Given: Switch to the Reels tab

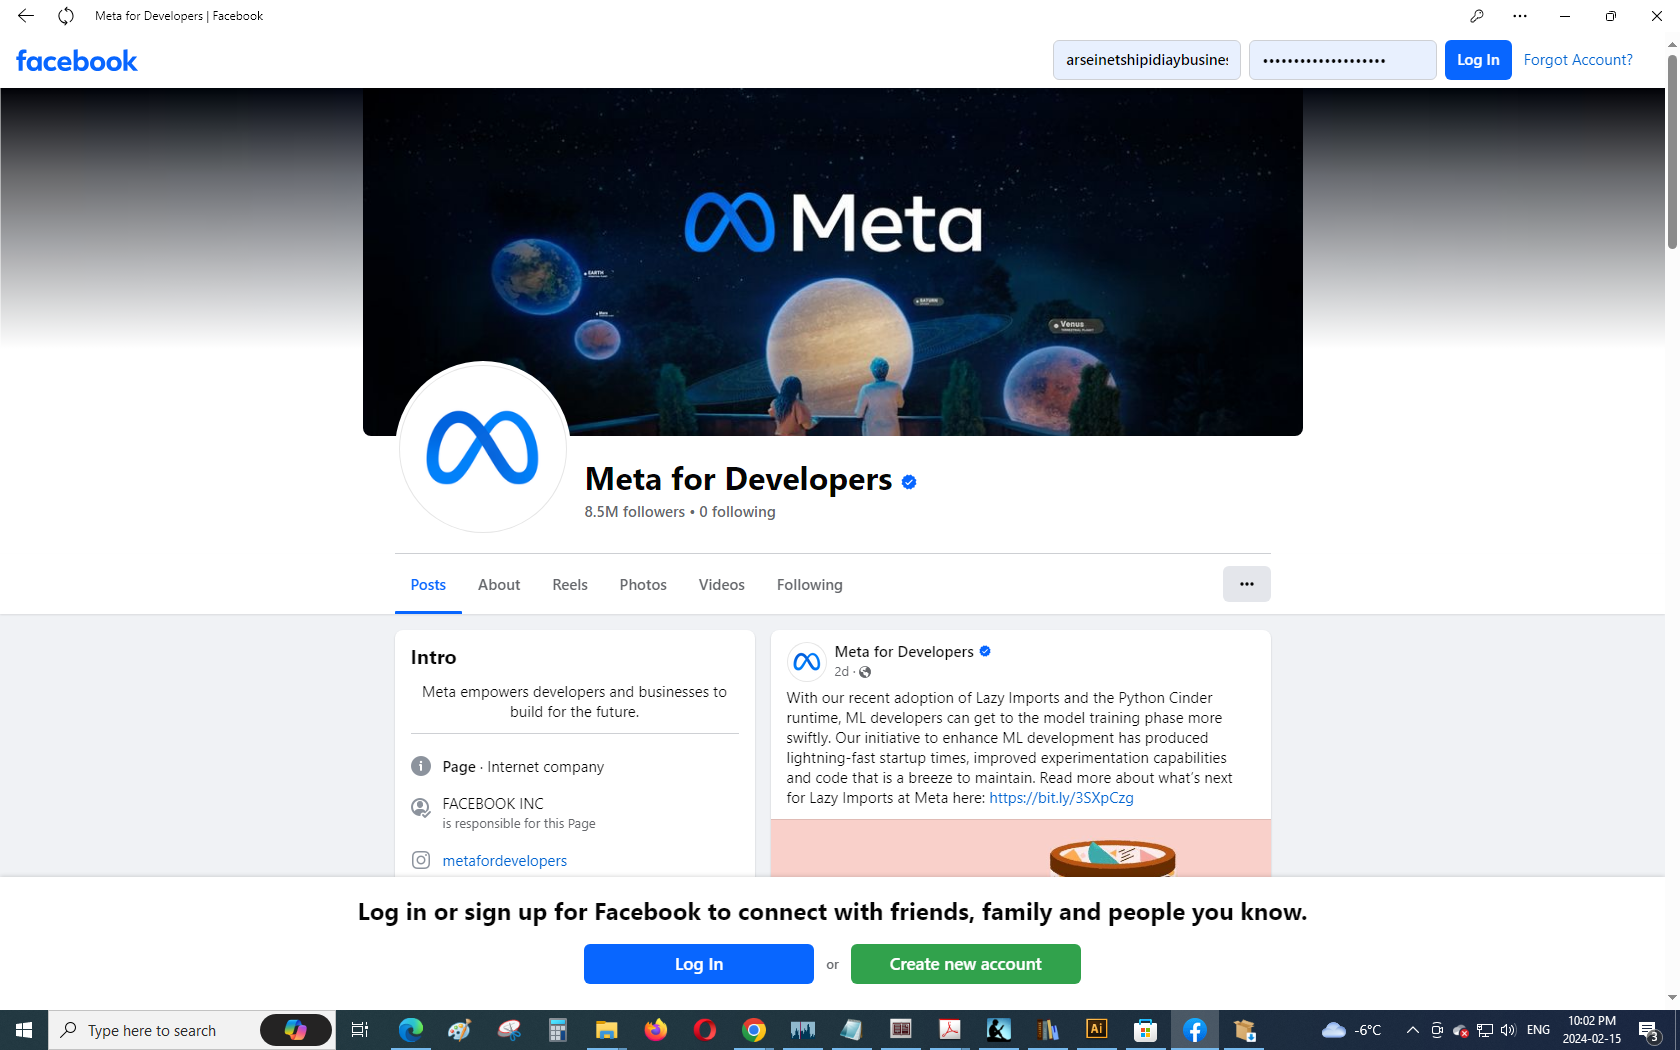Looking at the screenshot, I should click(x=570, y=585).
